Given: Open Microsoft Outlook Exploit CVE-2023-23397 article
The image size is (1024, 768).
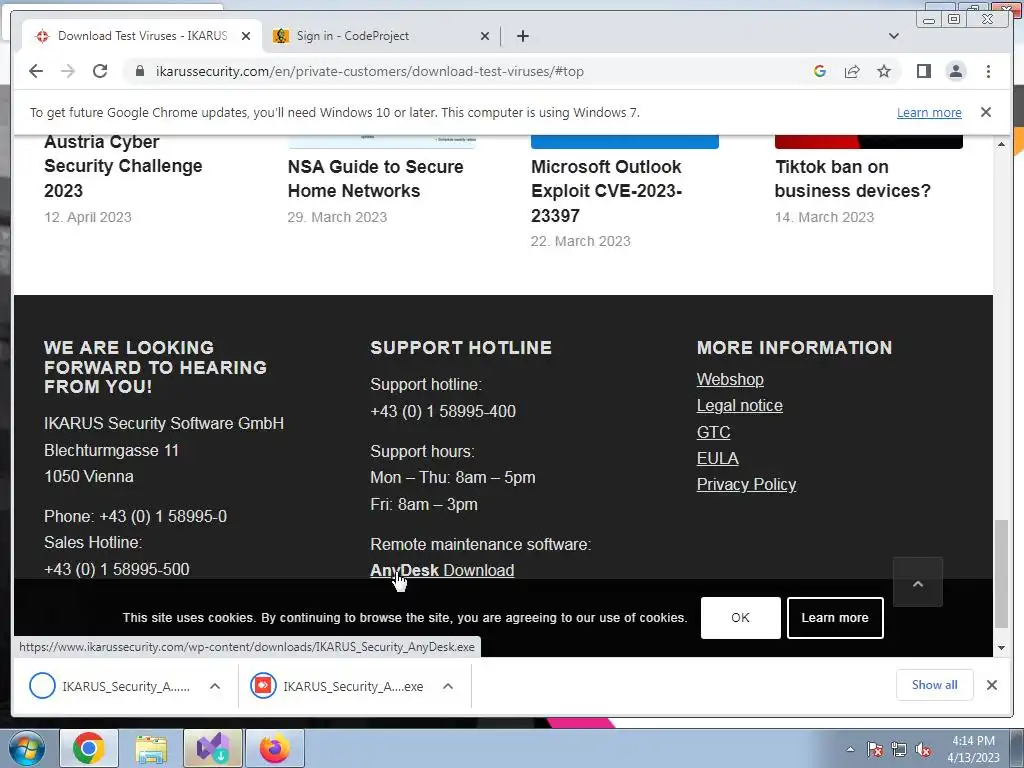Looking at the screenshot, I should [606, 191].
